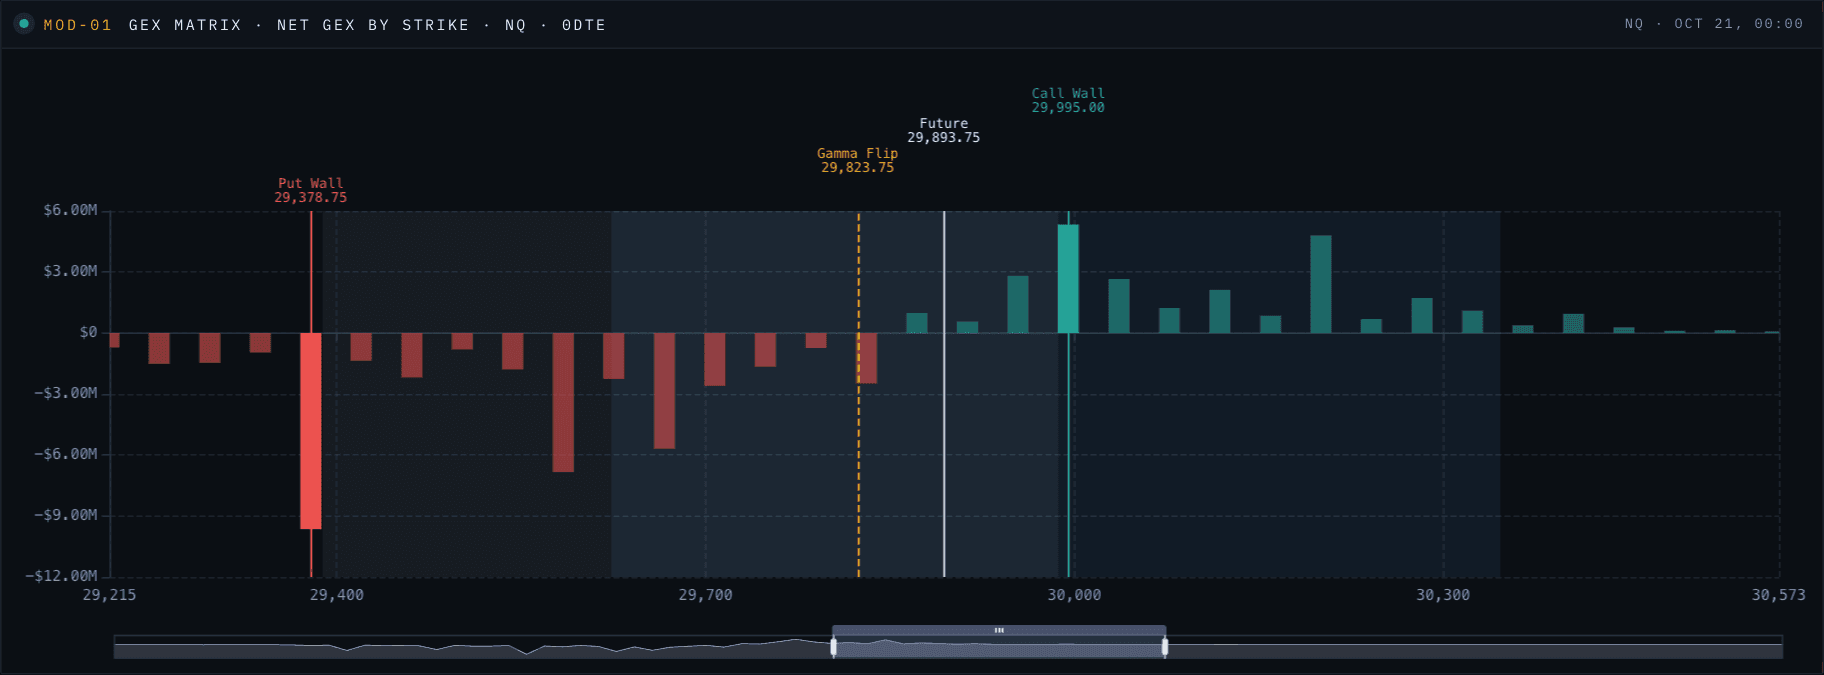Click the NQ · OCT 21, 00:00 timestamp
The width and height of the screenshot is (1824, 675).
click(x=1714, y=24)
